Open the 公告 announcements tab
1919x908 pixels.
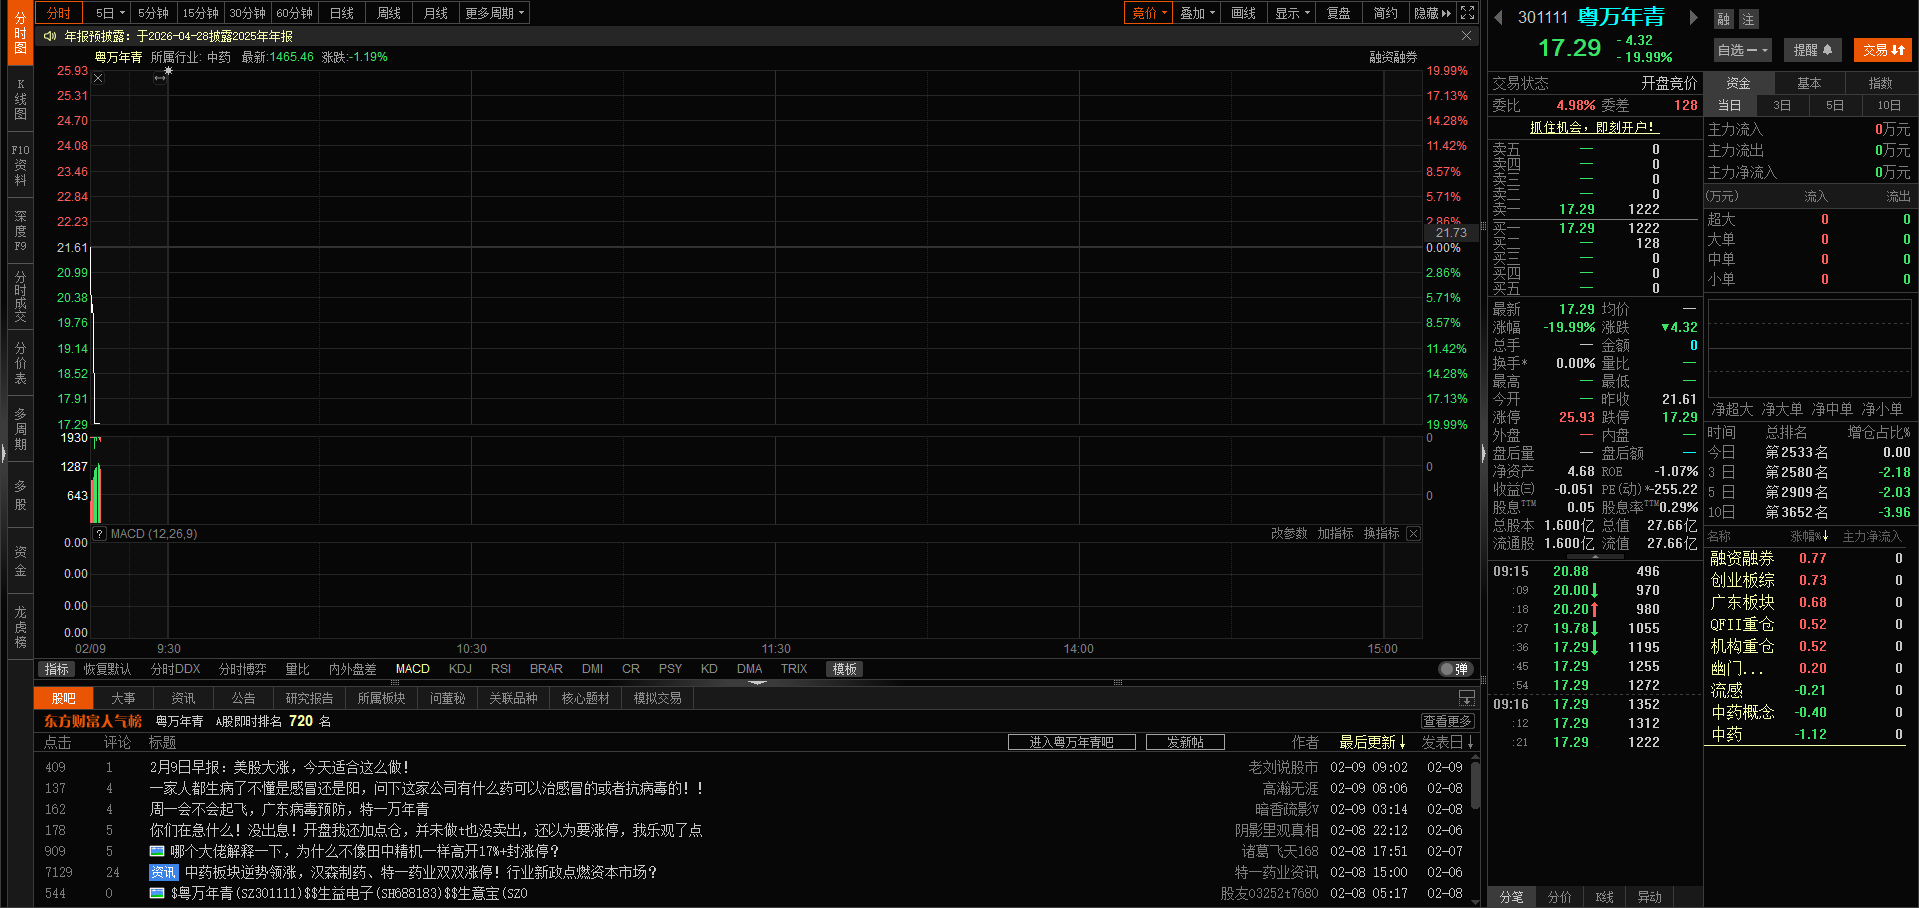[x=244, y=698]
